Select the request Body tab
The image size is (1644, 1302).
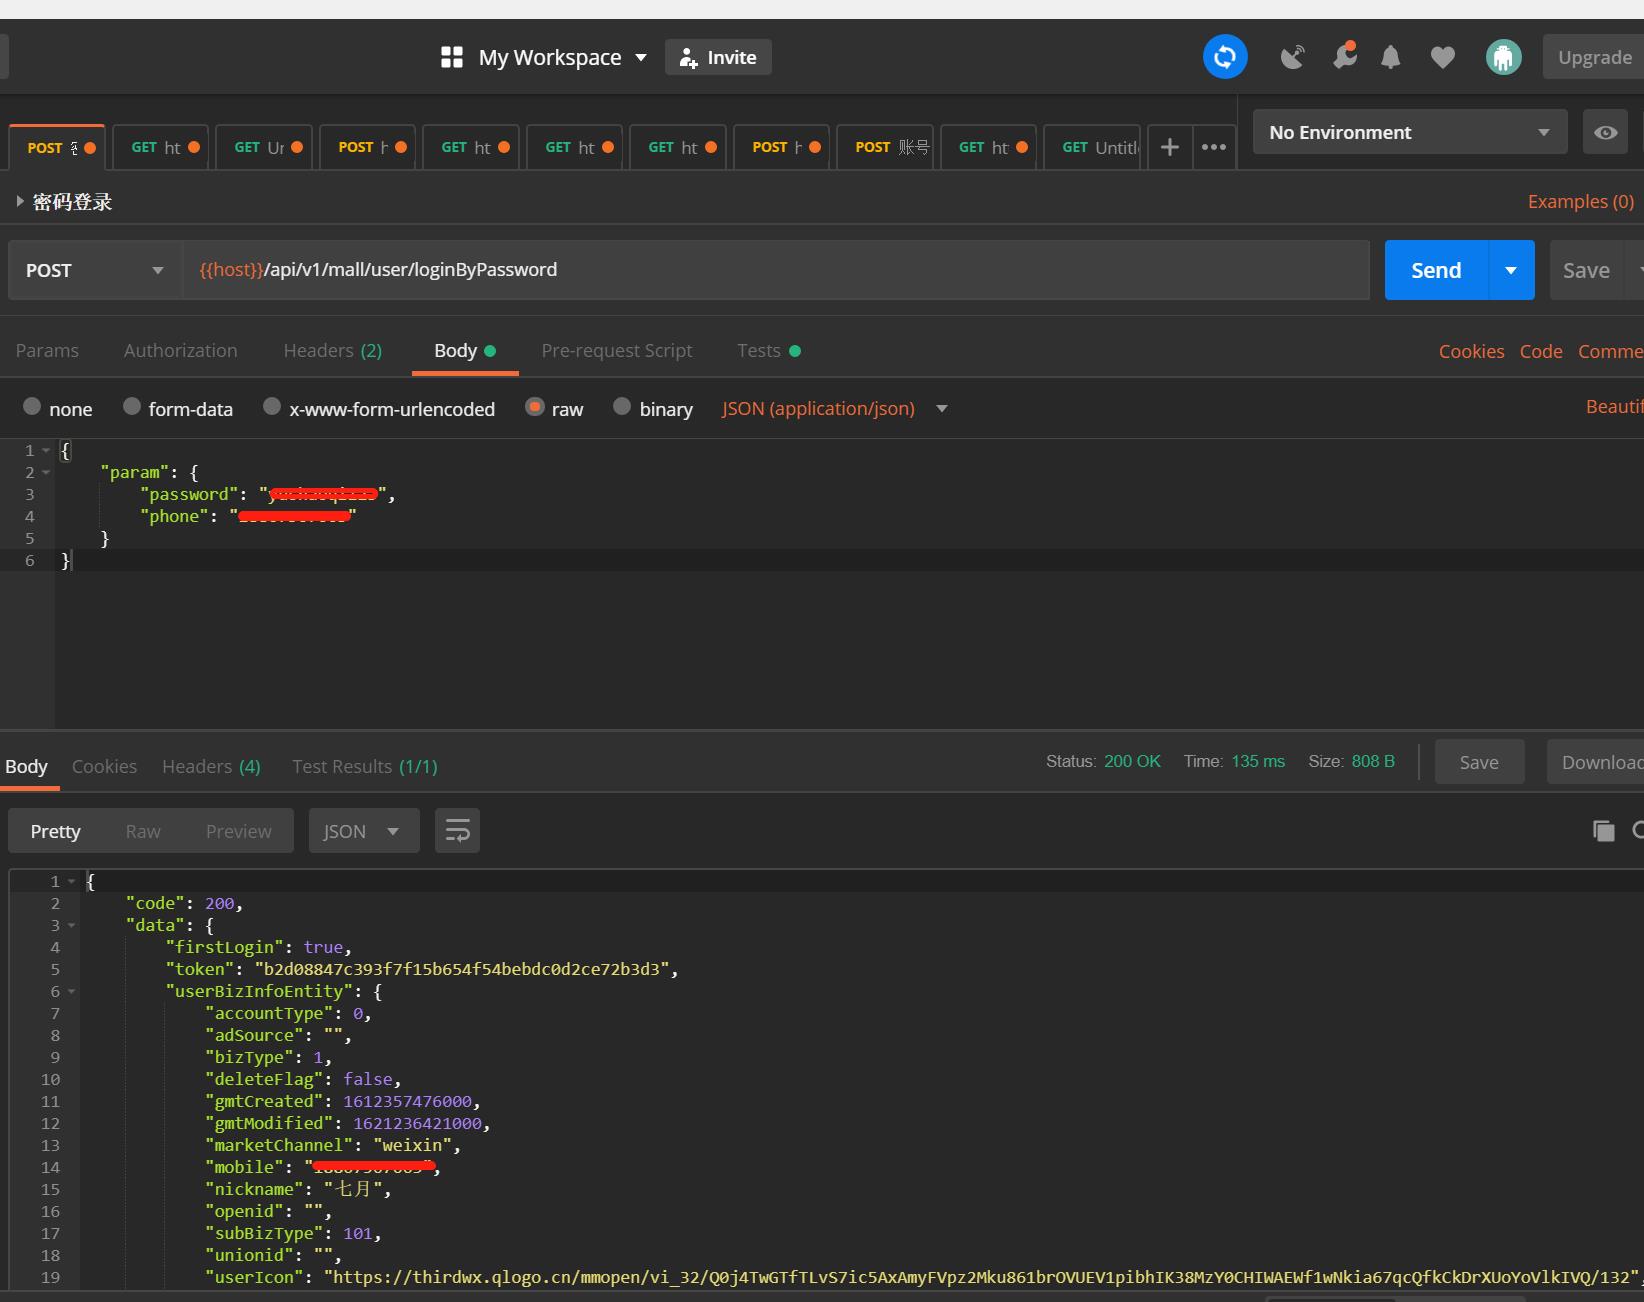click(465, 350)
